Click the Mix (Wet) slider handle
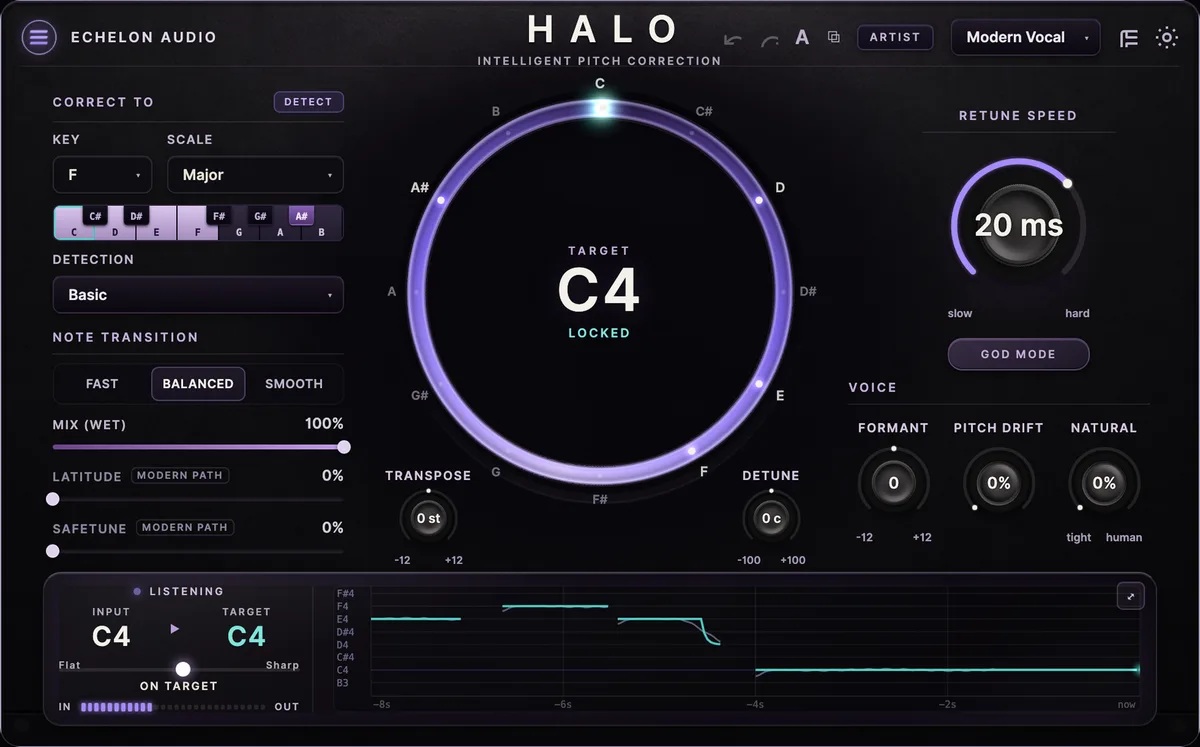This screenshot has width=1200, height=747. point(344,447)
